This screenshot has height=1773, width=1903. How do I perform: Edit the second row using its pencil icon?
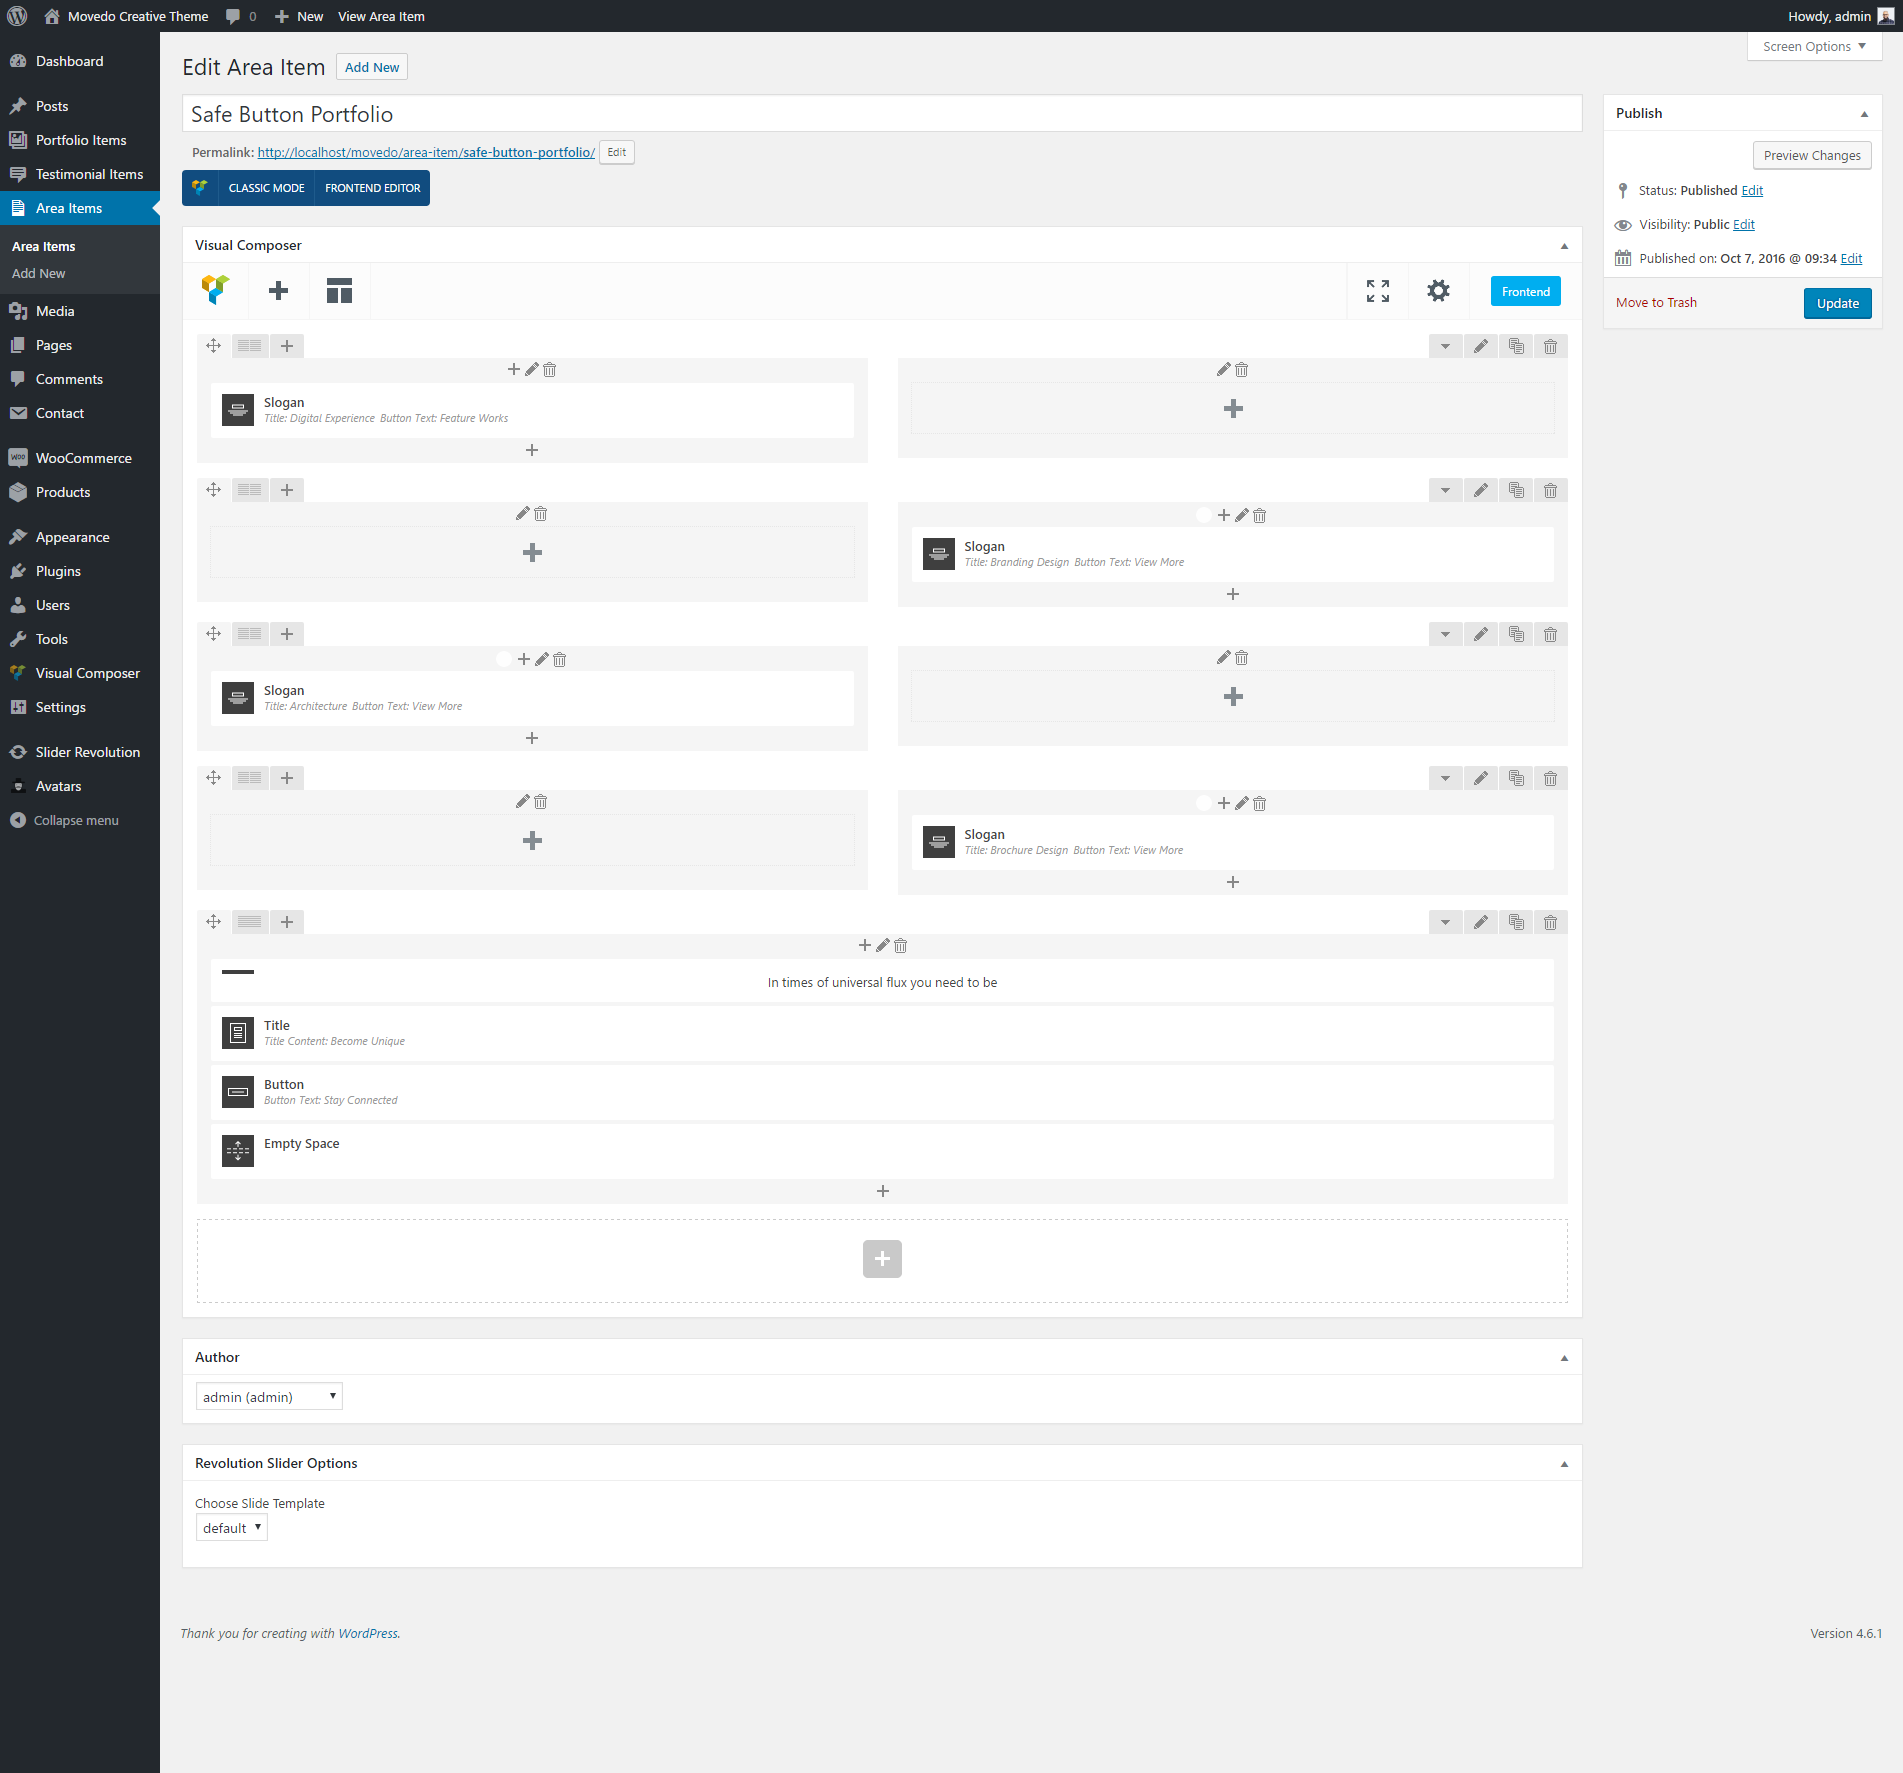coord(1480,490)
